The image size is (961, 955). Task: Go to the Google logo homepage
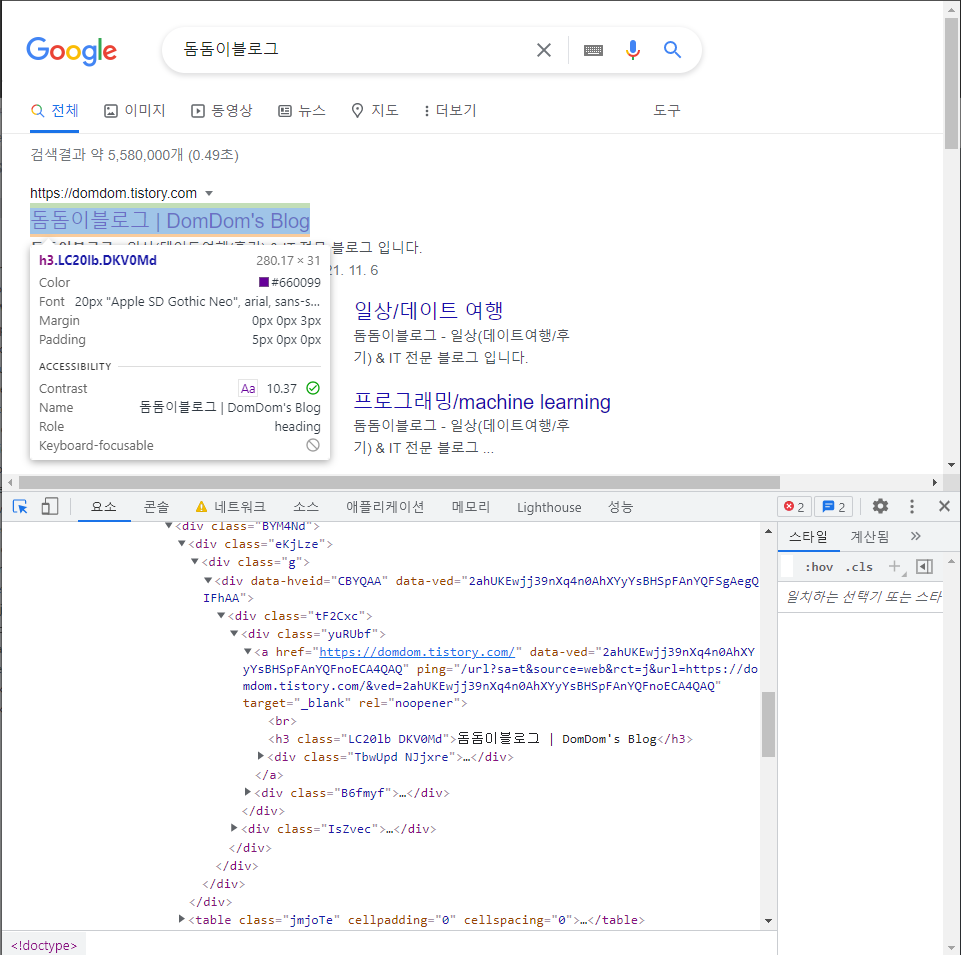(71, 51)
